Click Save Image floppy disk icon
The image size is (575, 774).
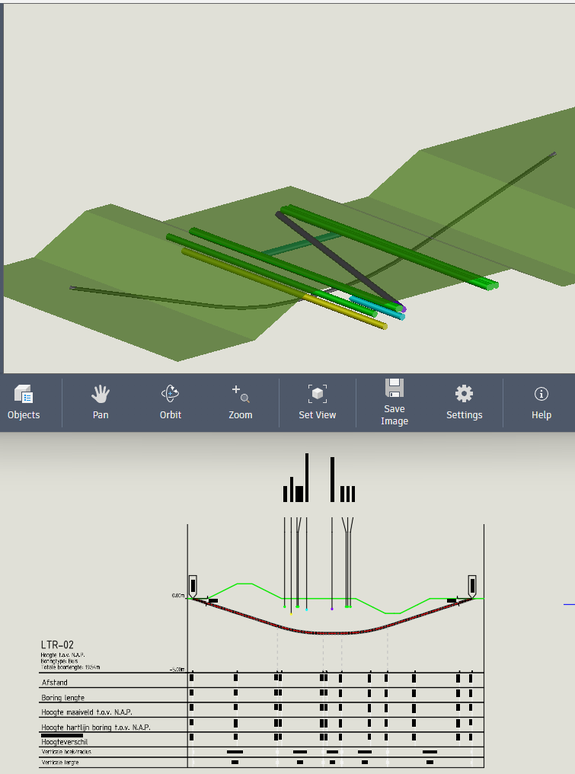click(x=394, y=388)
